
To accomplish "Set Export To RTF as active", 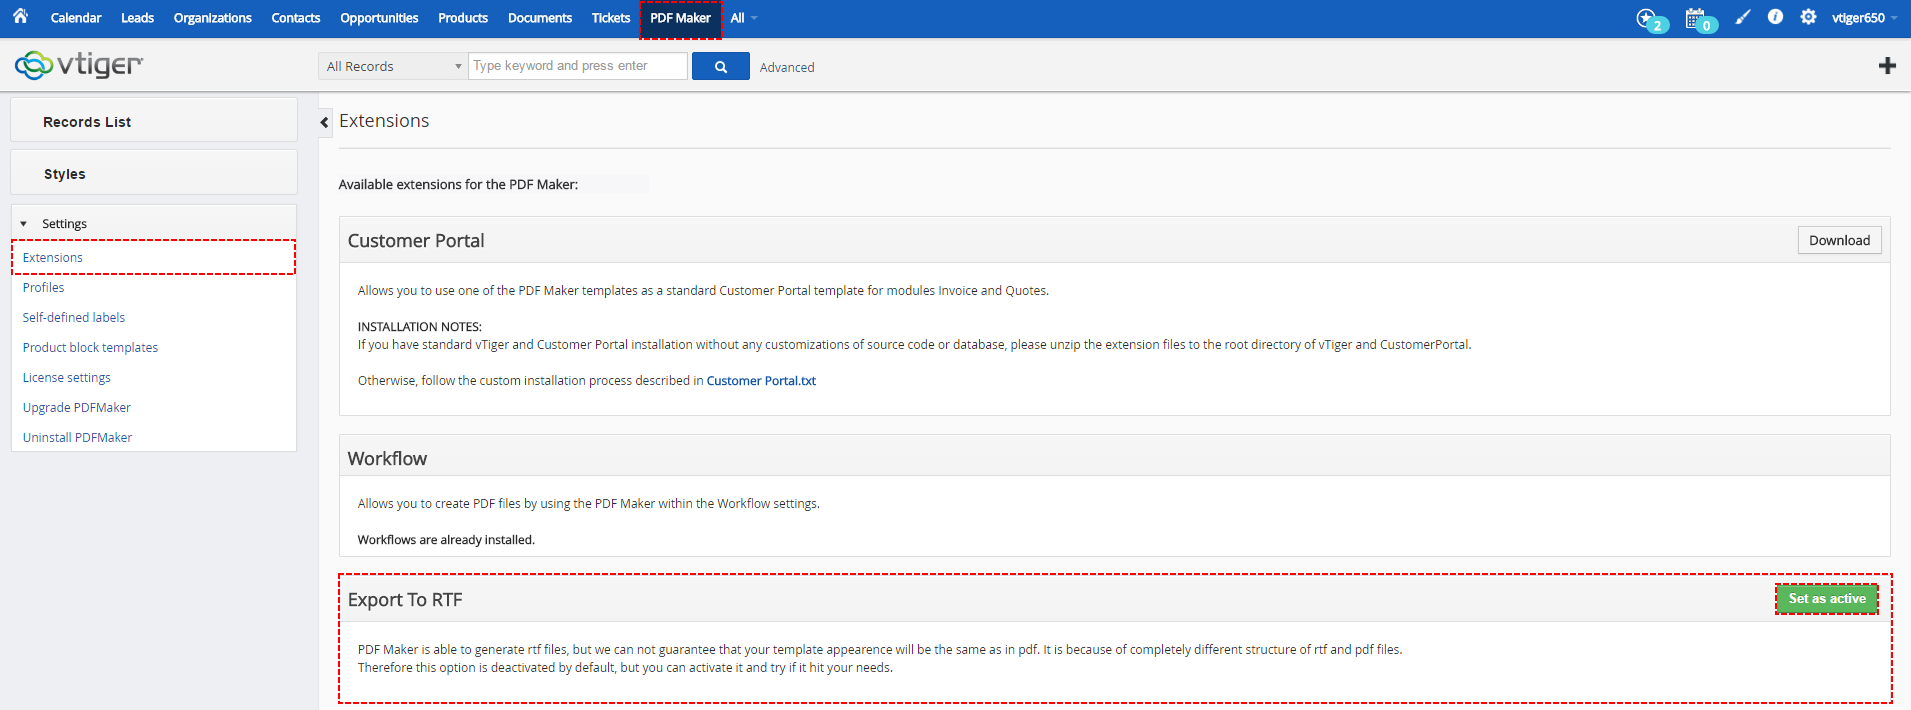I will [x=1827, y=599].
